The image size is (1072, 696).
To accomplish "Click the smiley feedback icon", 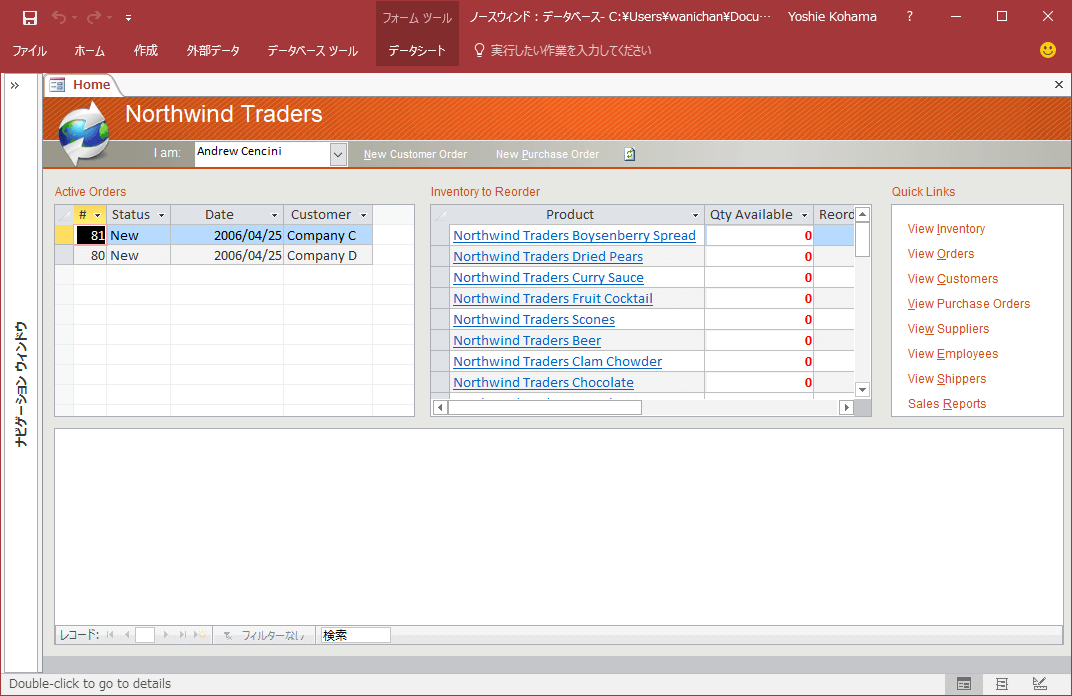I will (1047, 50).
